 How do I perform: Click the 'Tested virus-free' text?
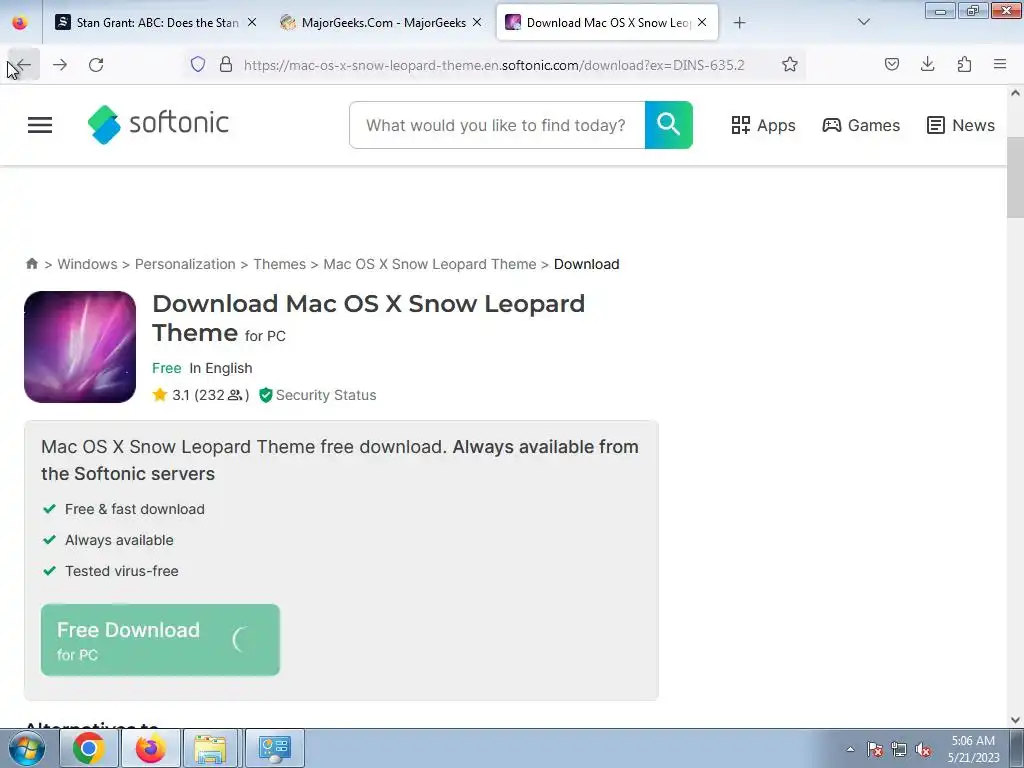point(122,571)
